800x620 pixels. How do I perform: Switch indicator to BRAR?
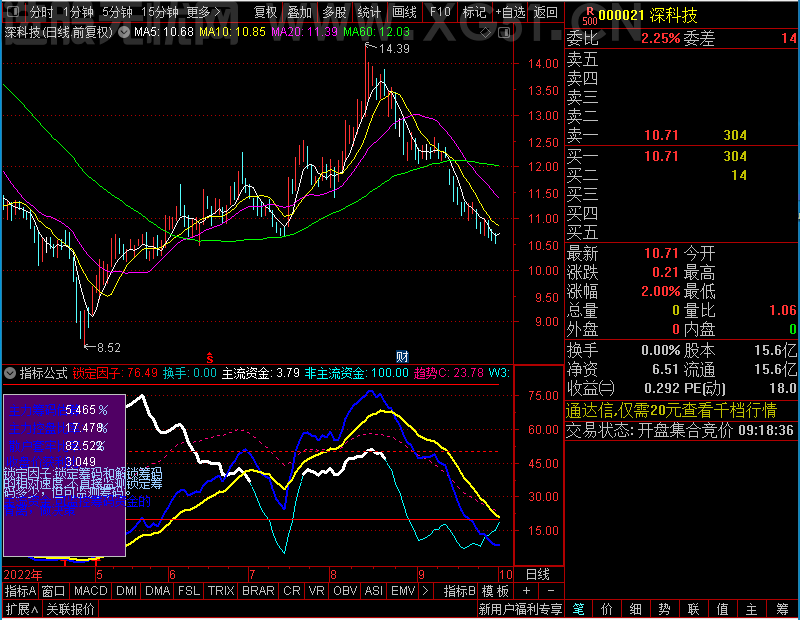click(258, 591)
